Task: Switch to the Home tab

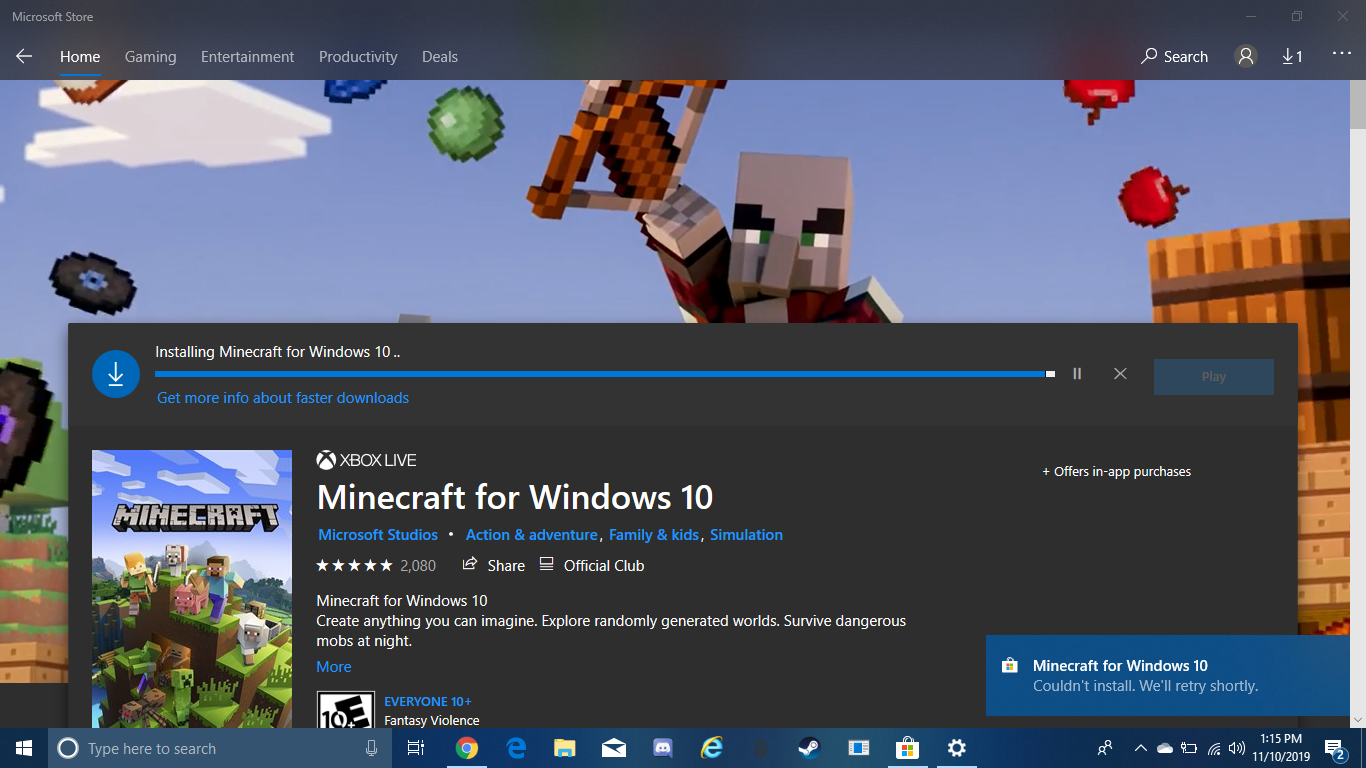Action: pos(80,57)
